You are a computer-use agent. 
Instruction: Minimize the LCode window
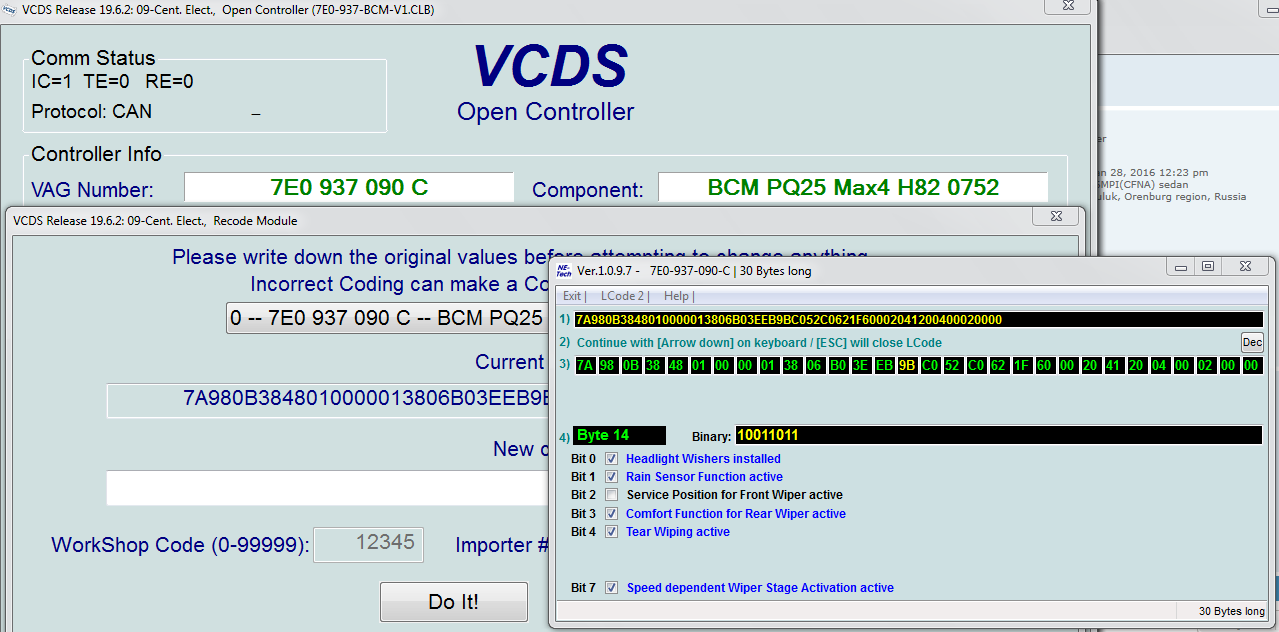tap(1182, 266)
